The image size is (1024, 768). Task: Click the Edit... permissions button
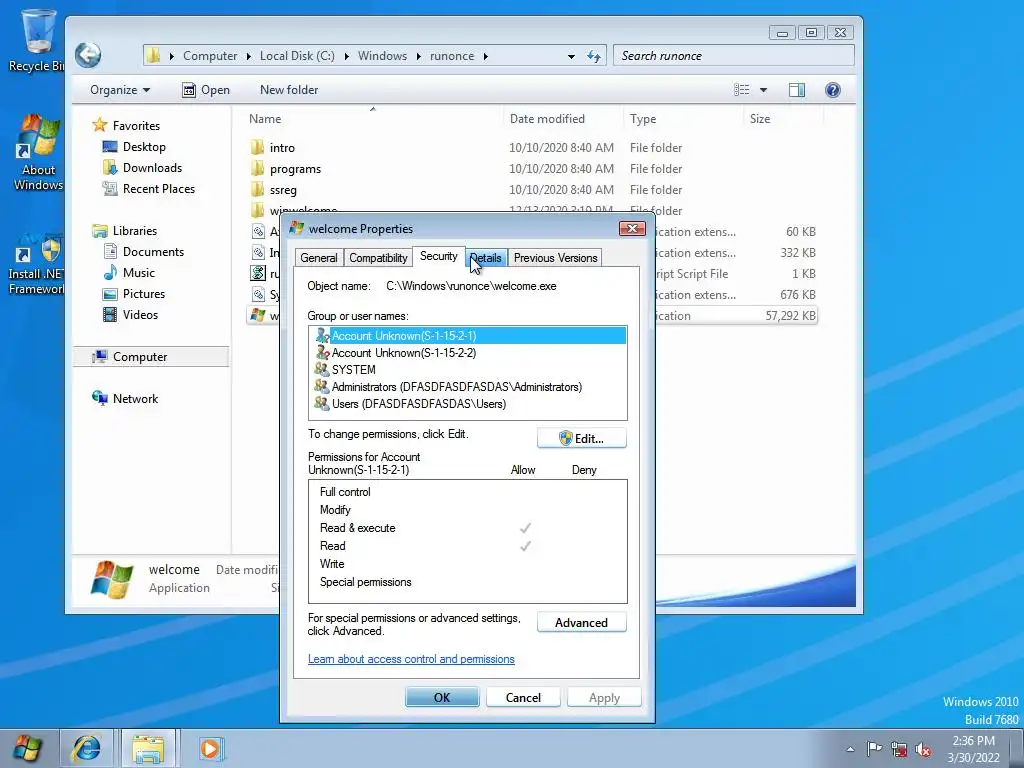point(581,438)
